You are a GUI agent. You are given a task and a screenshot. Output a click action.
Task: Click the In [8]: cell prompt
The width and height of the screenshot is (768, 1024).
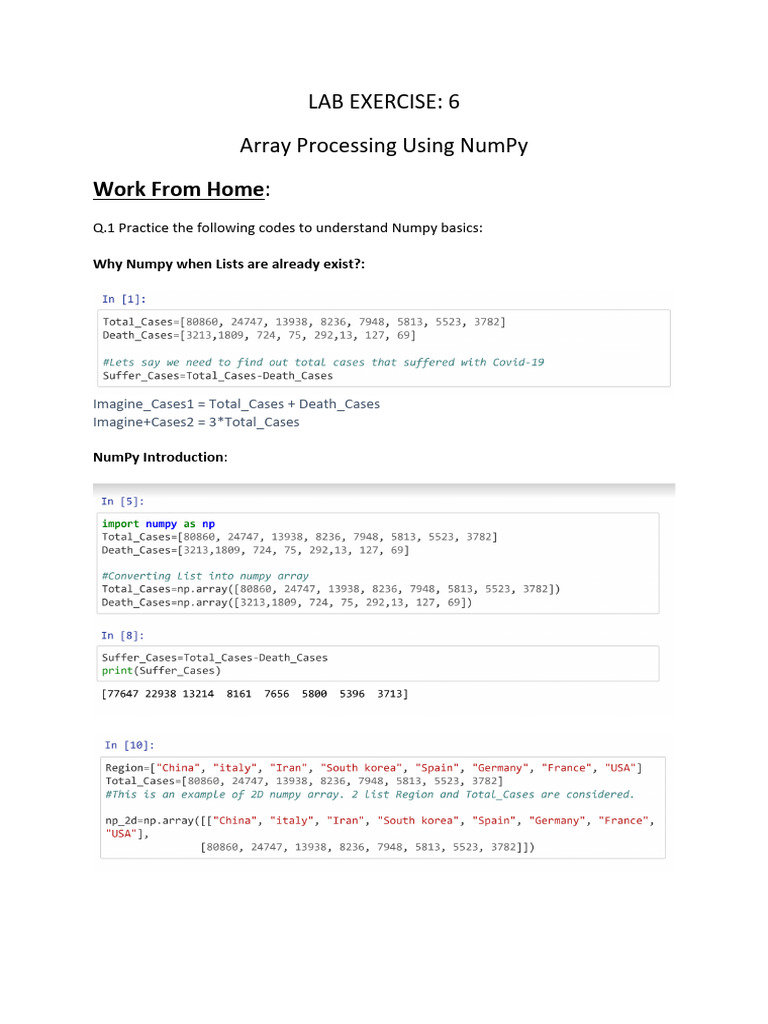(x=122, y=635)
